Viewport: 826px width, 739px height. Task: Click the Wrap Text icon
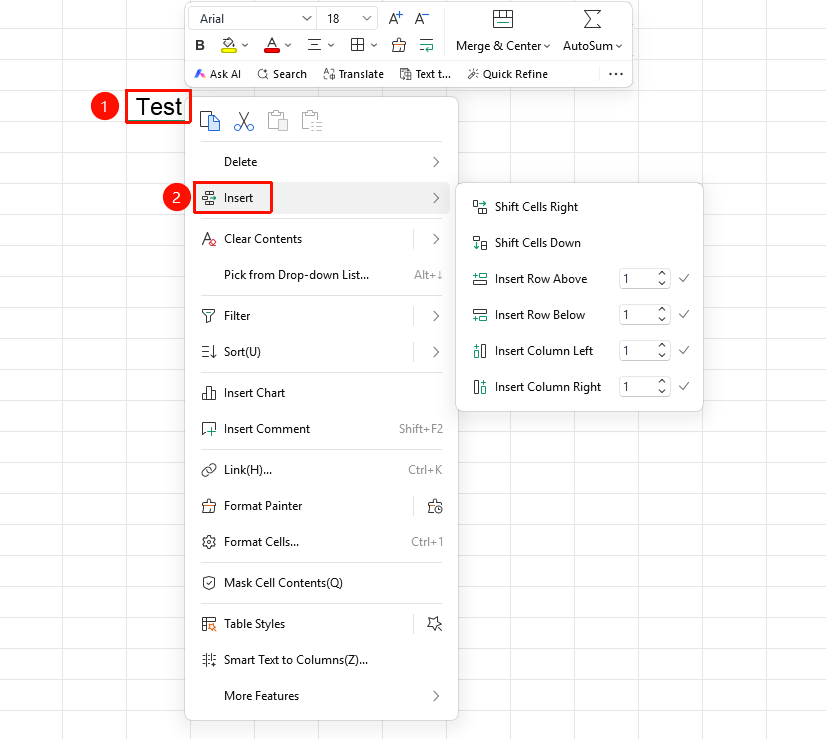point(426,45)
